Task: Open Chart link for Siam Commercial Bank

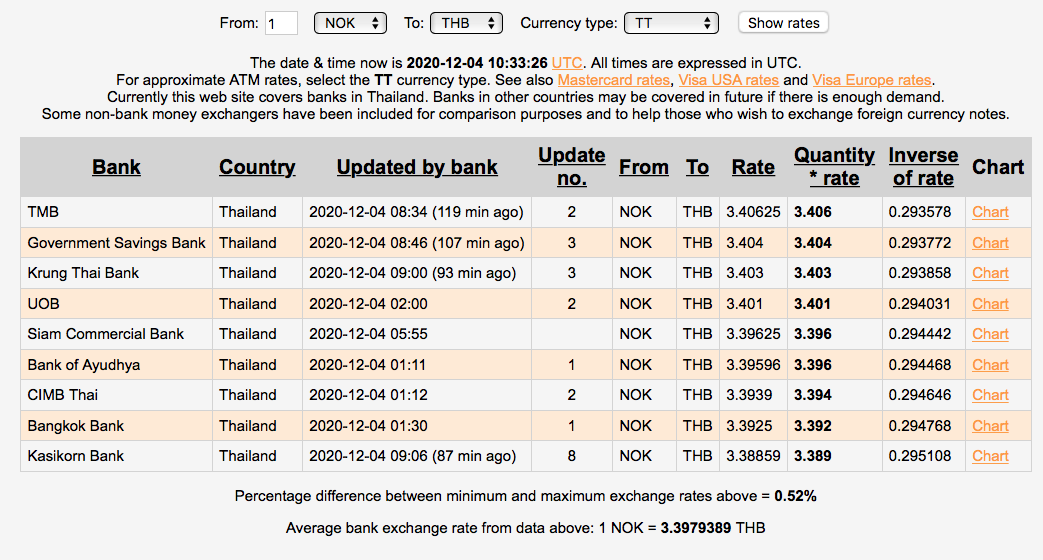Action: point(990,334)
